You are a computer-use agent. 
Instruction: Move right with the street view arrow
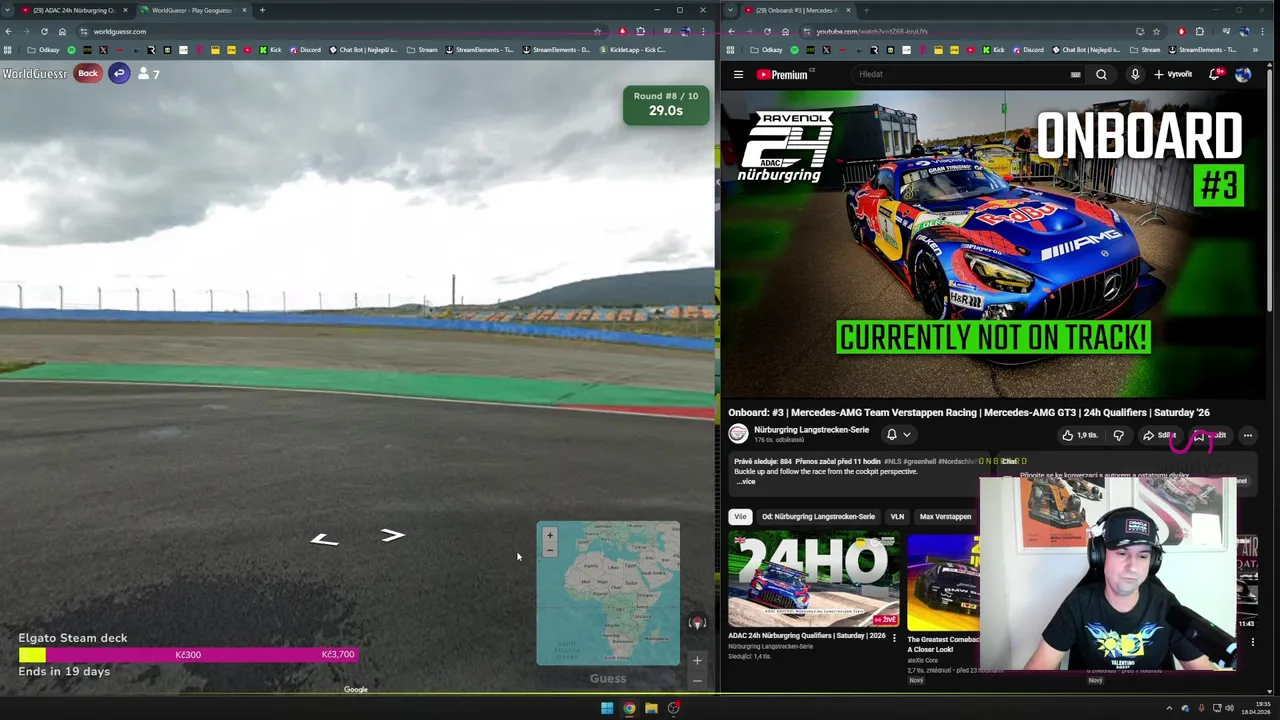tap(392, 536)
